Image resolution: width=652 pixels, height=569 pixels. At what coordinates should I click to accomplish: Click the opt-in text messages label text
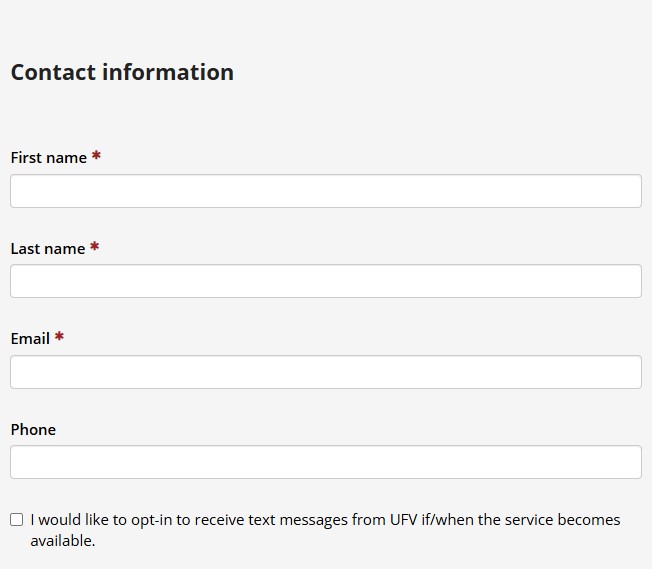click(x=325, y=520)
